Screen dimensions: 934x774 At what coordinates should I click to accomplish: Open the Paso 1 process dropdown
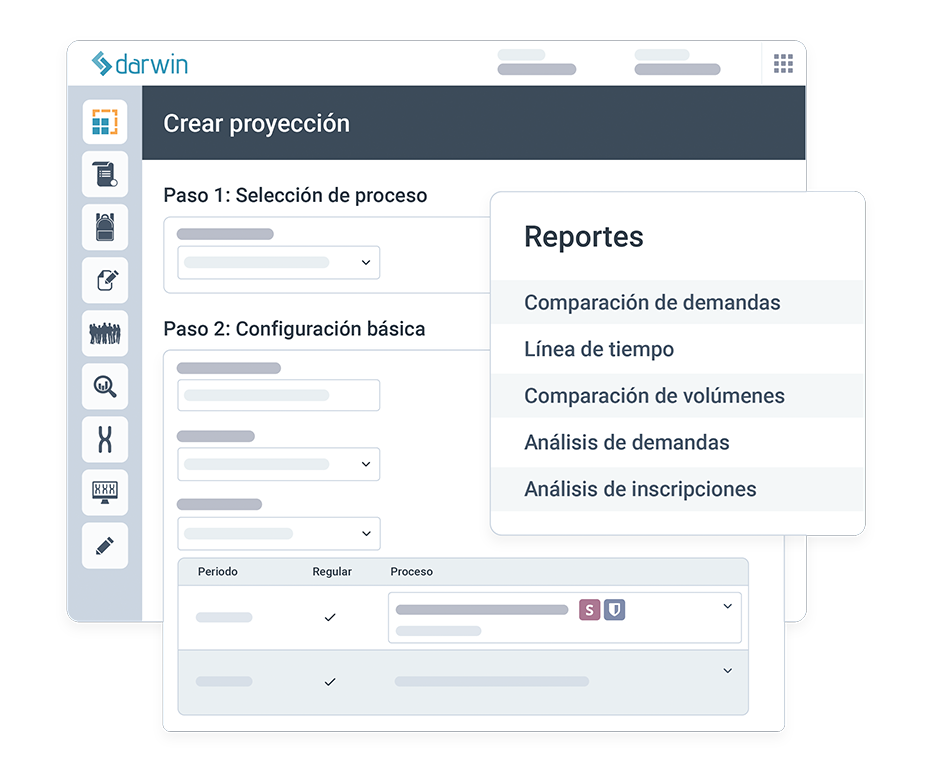coord(279,262)
